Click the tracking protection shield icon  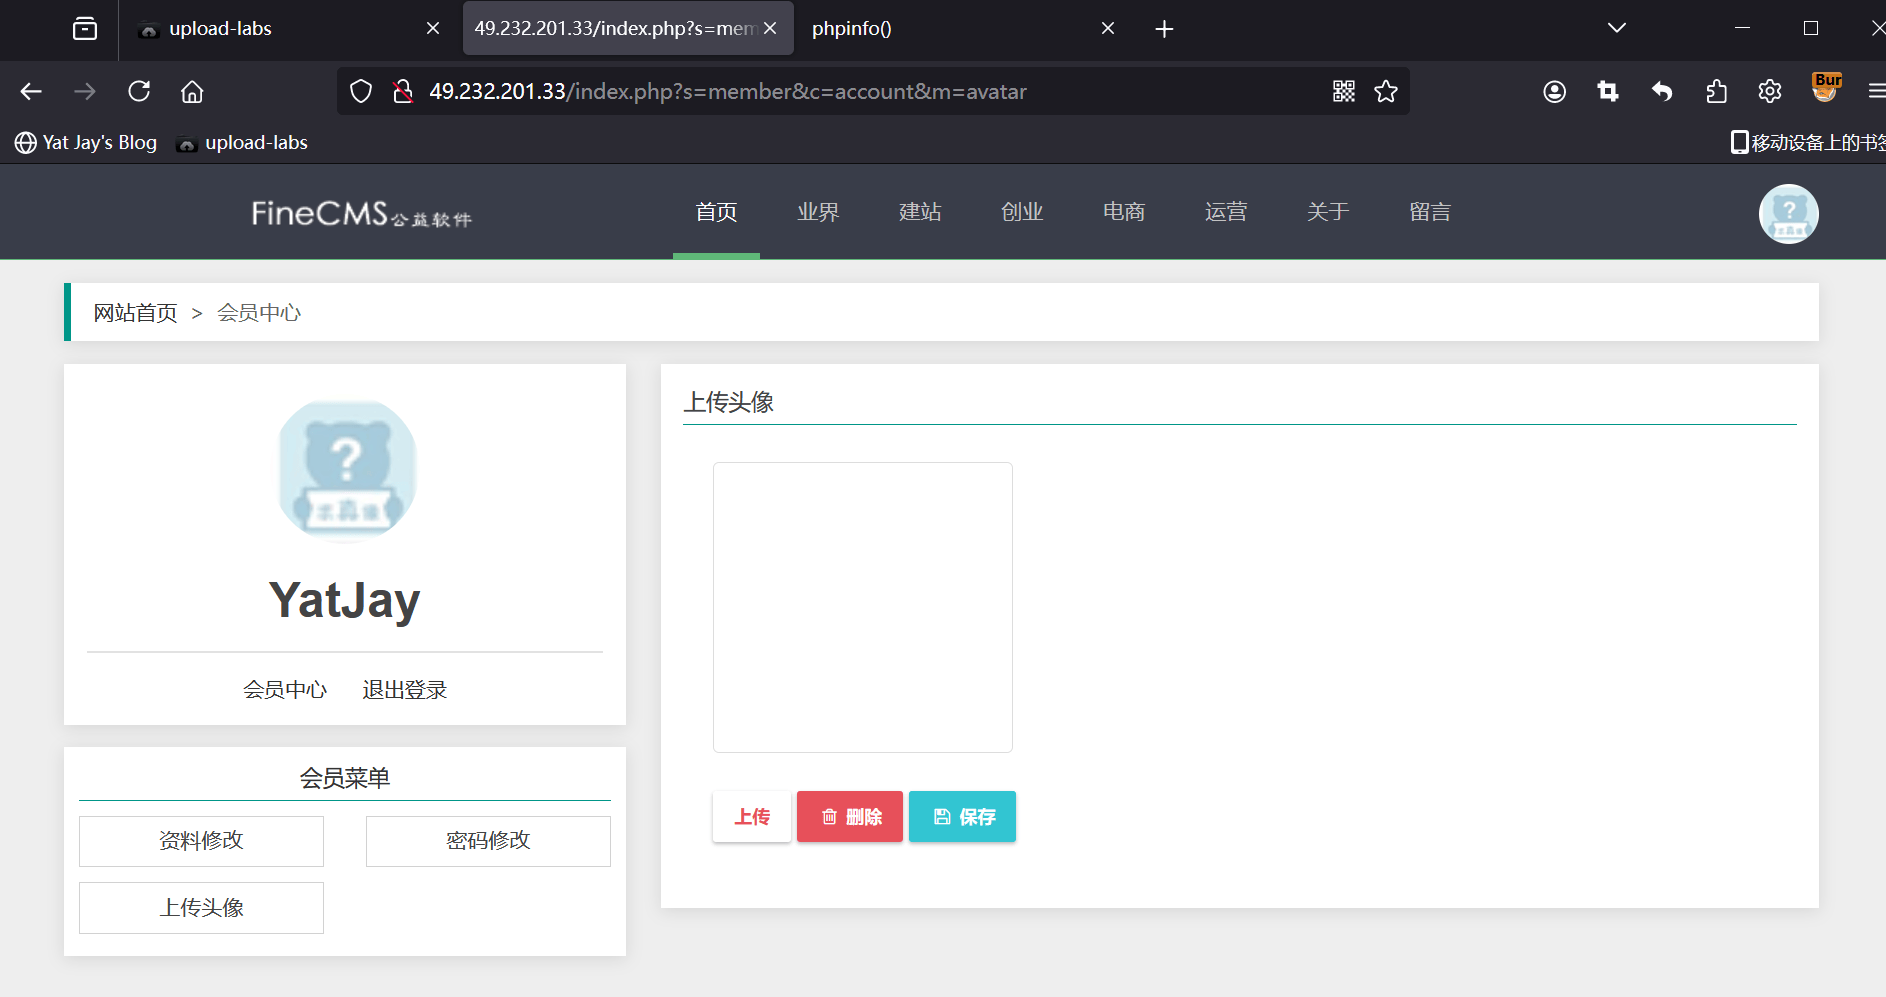click(361, 92)
